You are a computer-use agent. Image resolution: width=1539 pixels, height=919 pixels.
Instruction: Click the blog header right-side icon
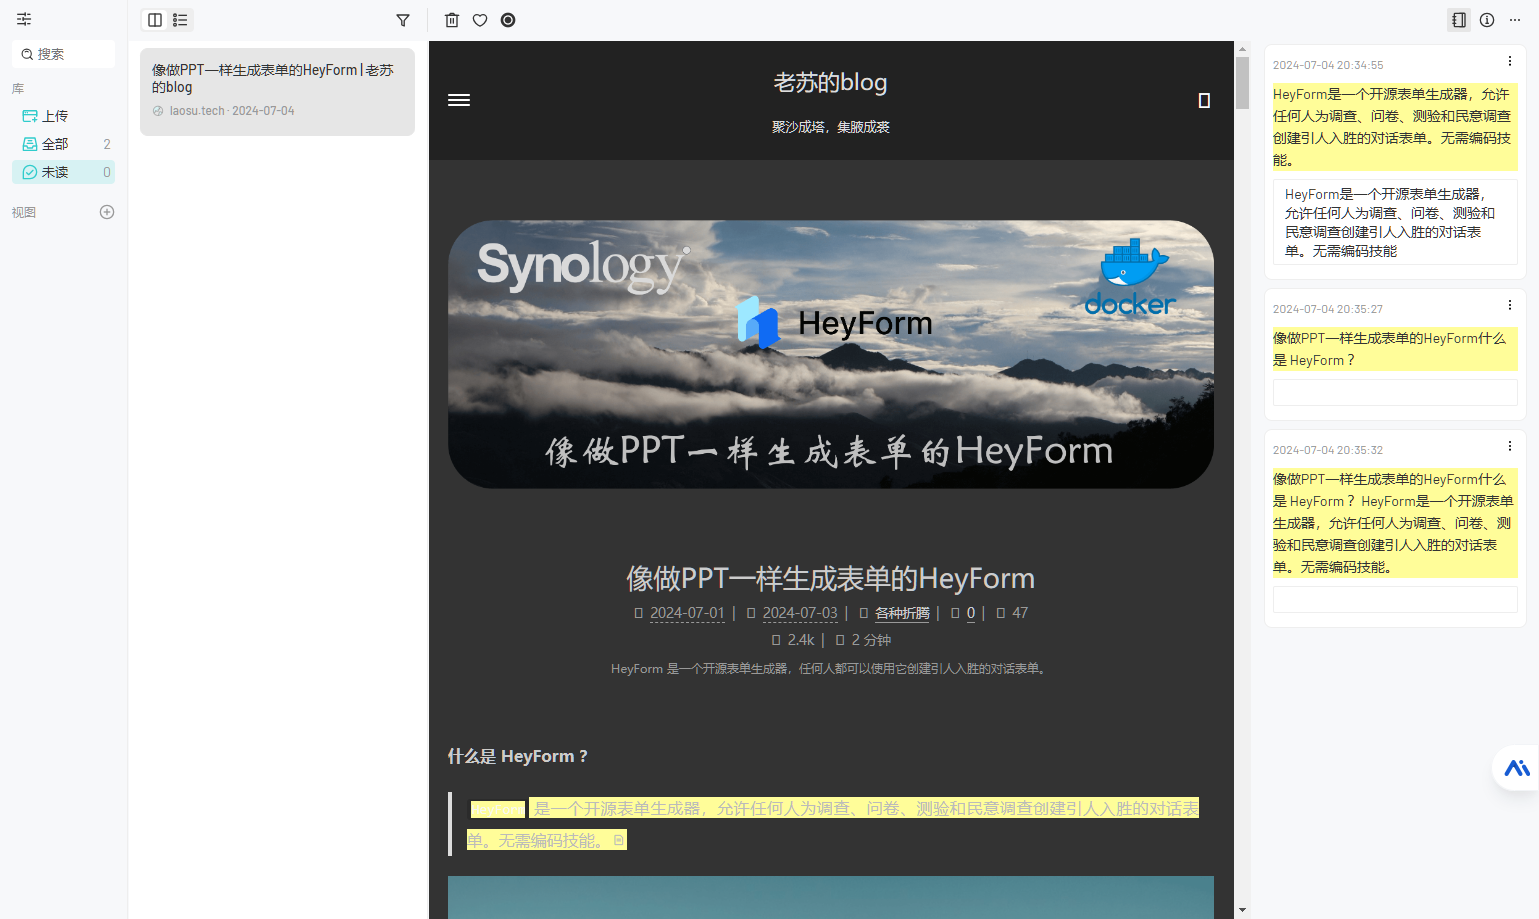[1204, 100]
